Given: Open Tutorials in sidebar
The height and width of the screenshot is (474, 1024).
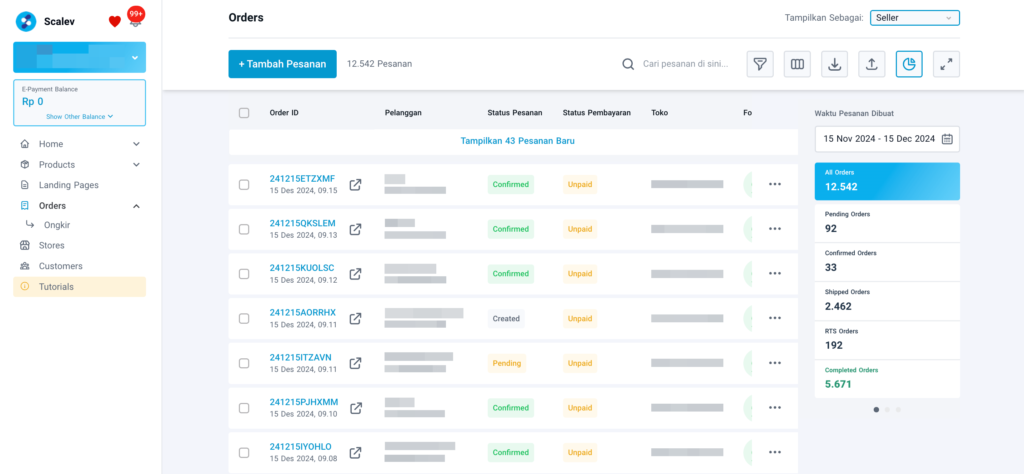Looking at the screenshot, I should pyautogui.click(x=80, y=287).
